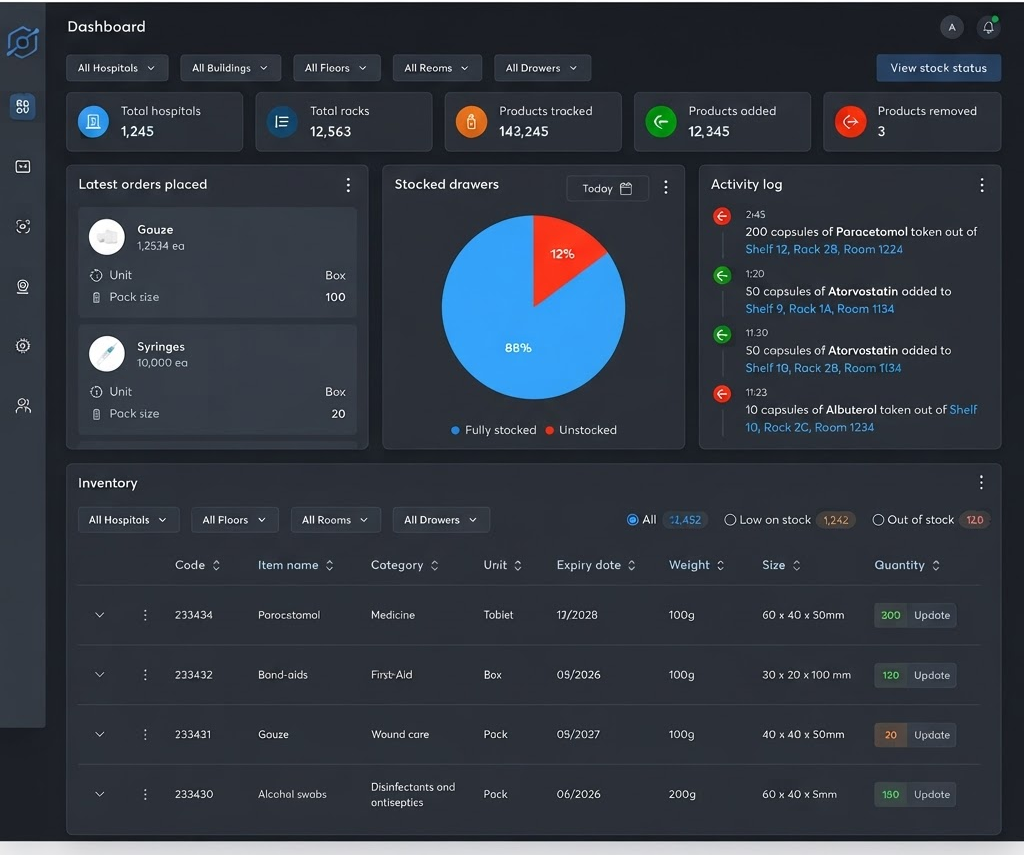Viewport: 1024px width, 855px height.
Task: Open row menu for item 233432
Action: pos(145,675)
